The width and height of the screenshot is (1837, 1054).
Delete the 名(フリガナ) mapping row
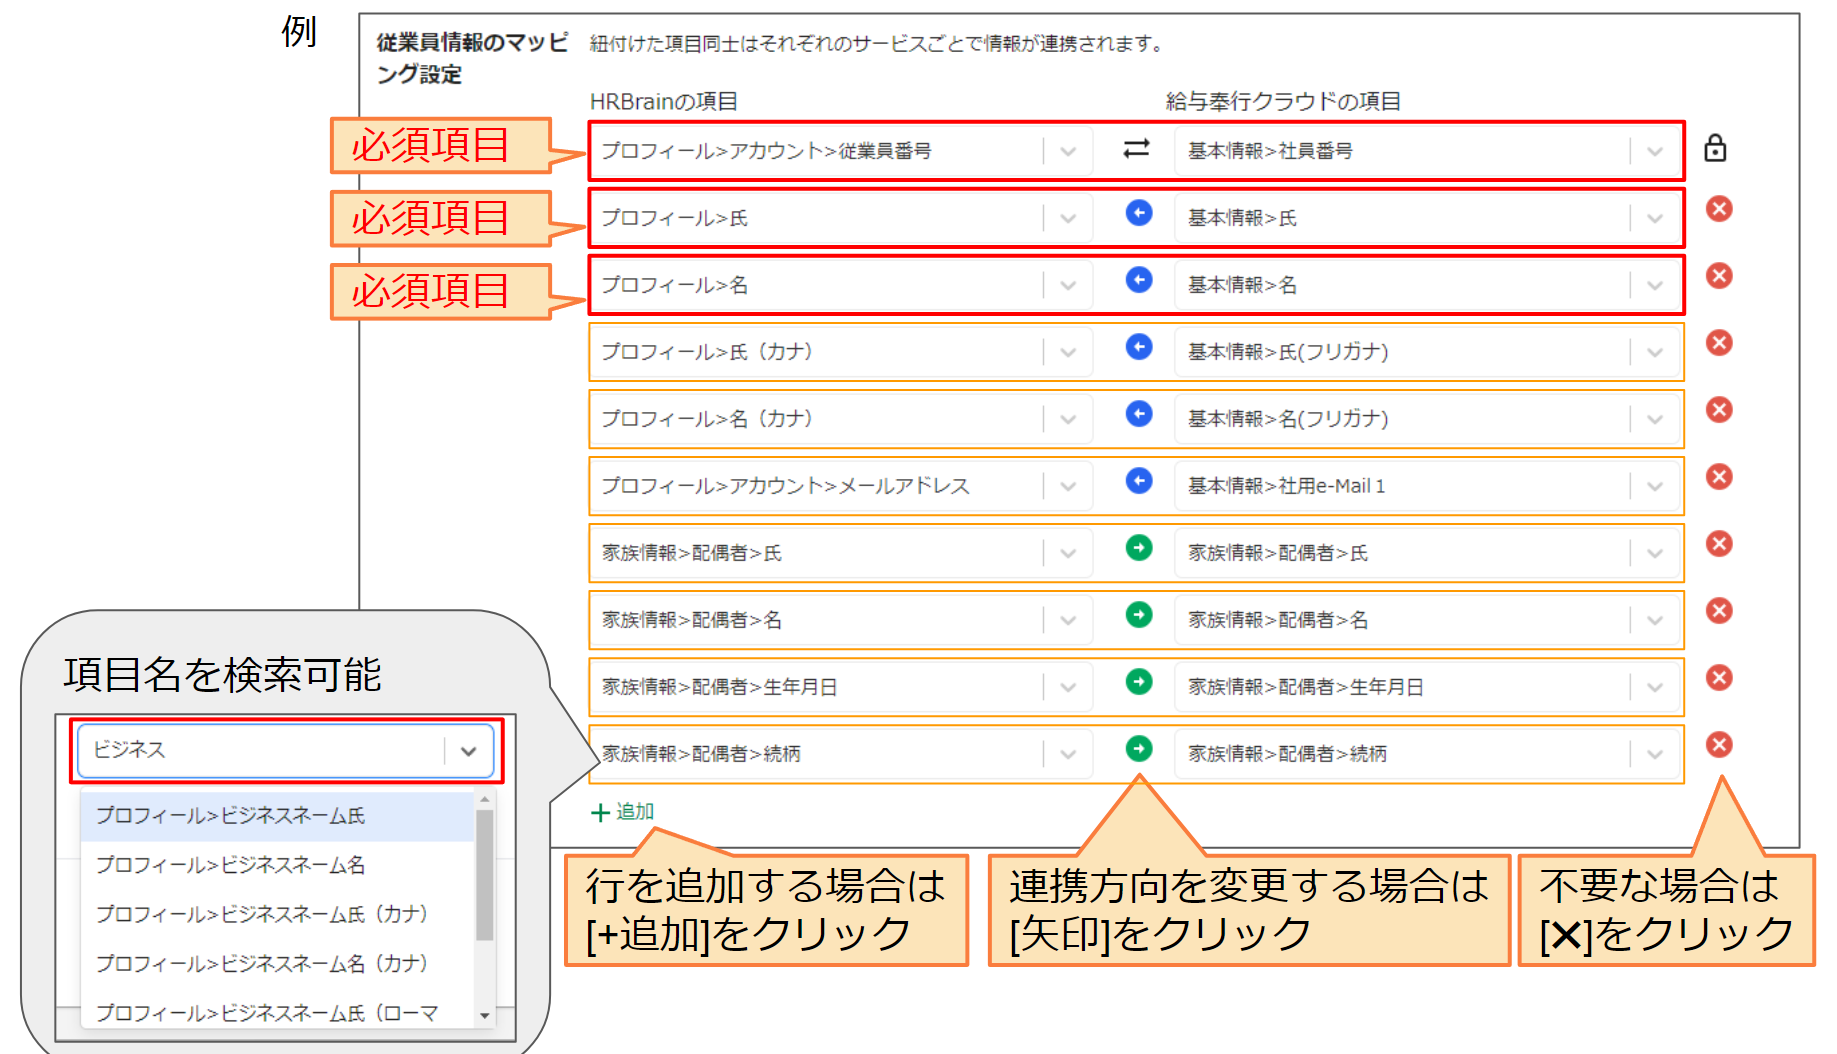(1719, 410)
